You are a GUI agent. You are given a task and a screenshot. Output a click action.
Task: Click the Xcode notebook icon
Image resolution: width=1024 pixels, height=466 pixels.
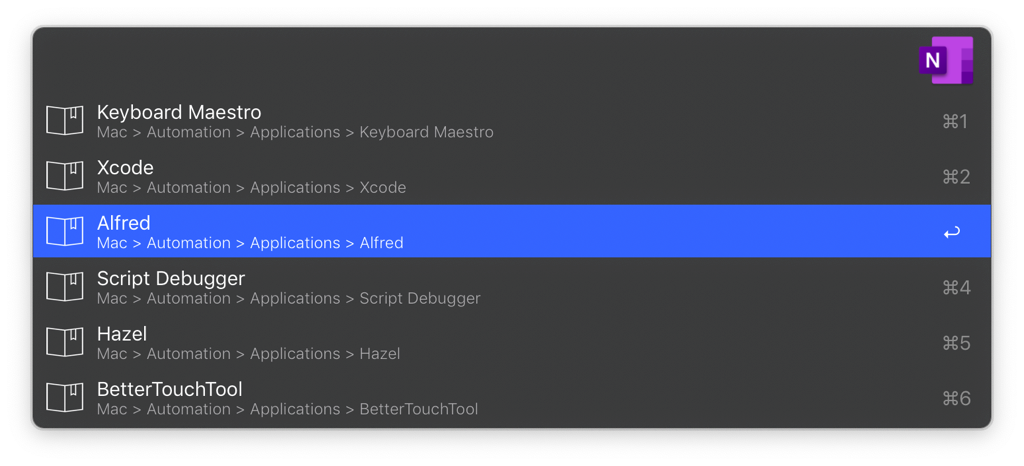click(x=65, y=176)
